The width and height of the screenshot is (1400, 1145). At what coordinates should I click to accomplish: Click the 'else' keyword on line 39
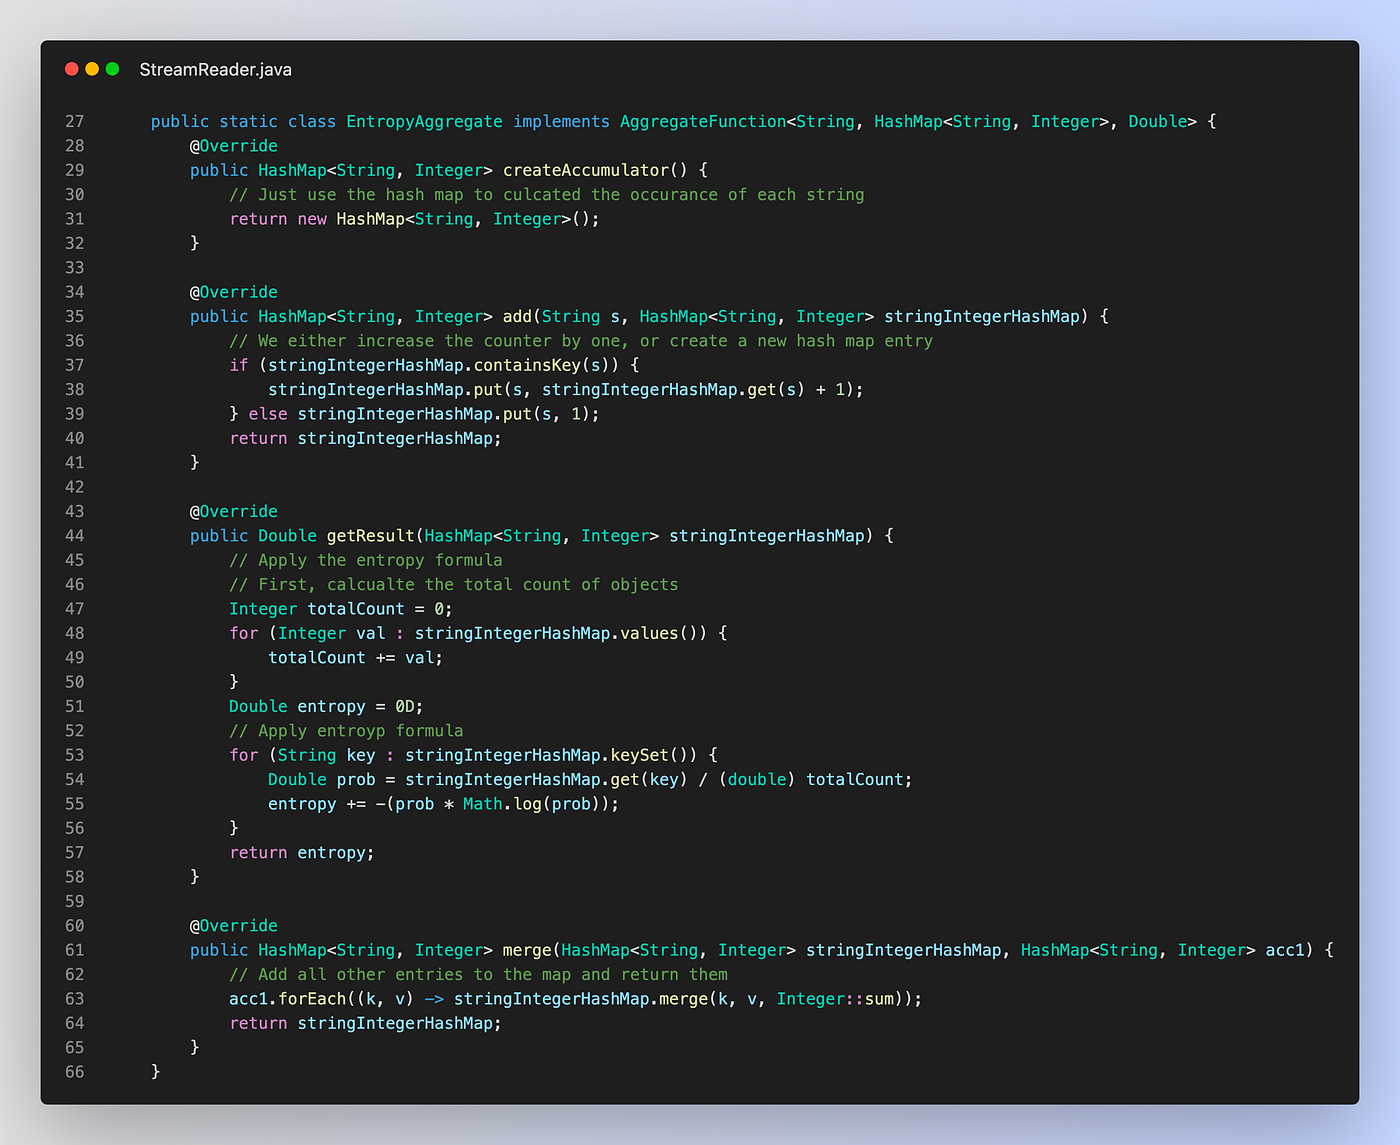click(268, 414)
